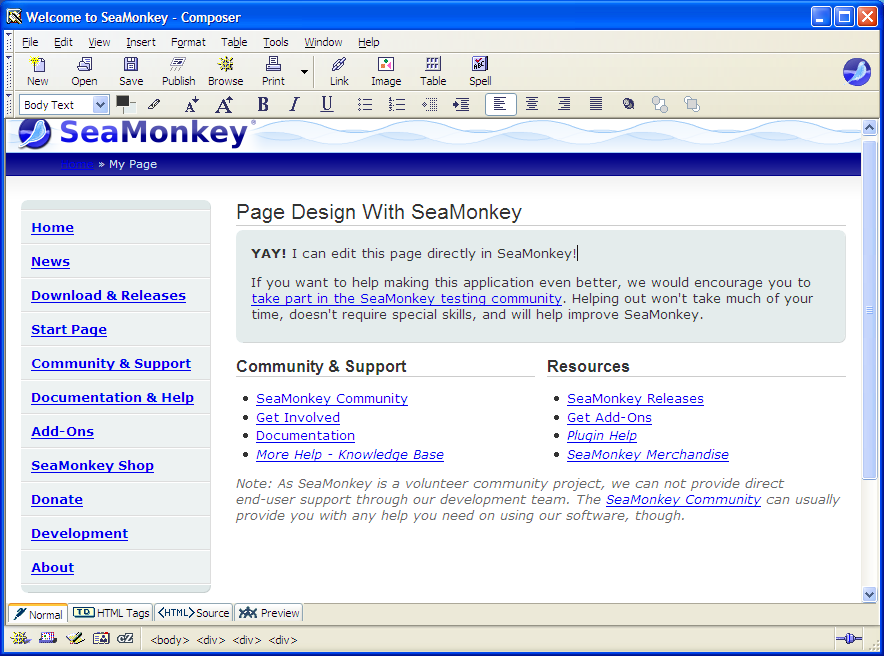Switch to the HTML Source tab
The image size is (884, 656).
click(195, 613)
